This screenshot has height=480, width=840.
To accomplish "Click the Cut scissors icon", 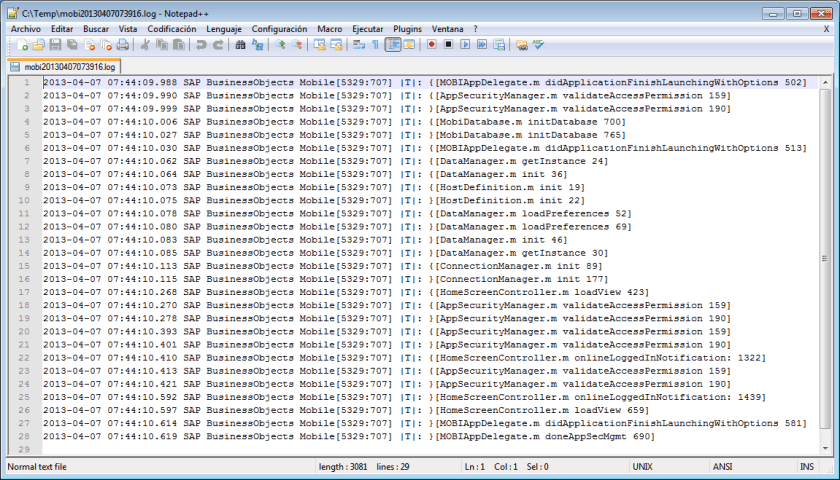I will 145,45.
